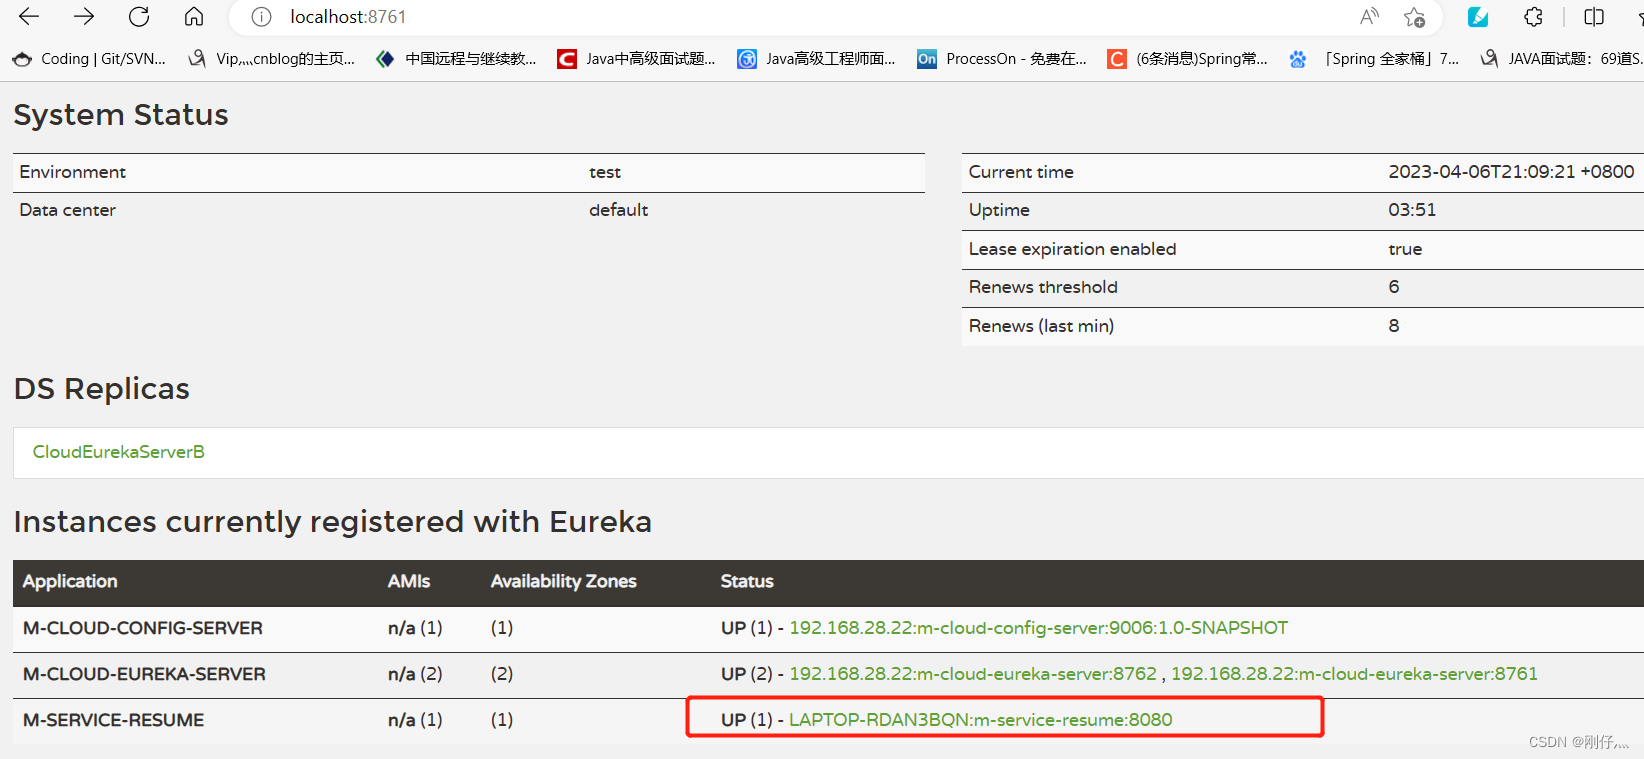Click the ProcessOn 'On' favicon

tap(927, 59)
